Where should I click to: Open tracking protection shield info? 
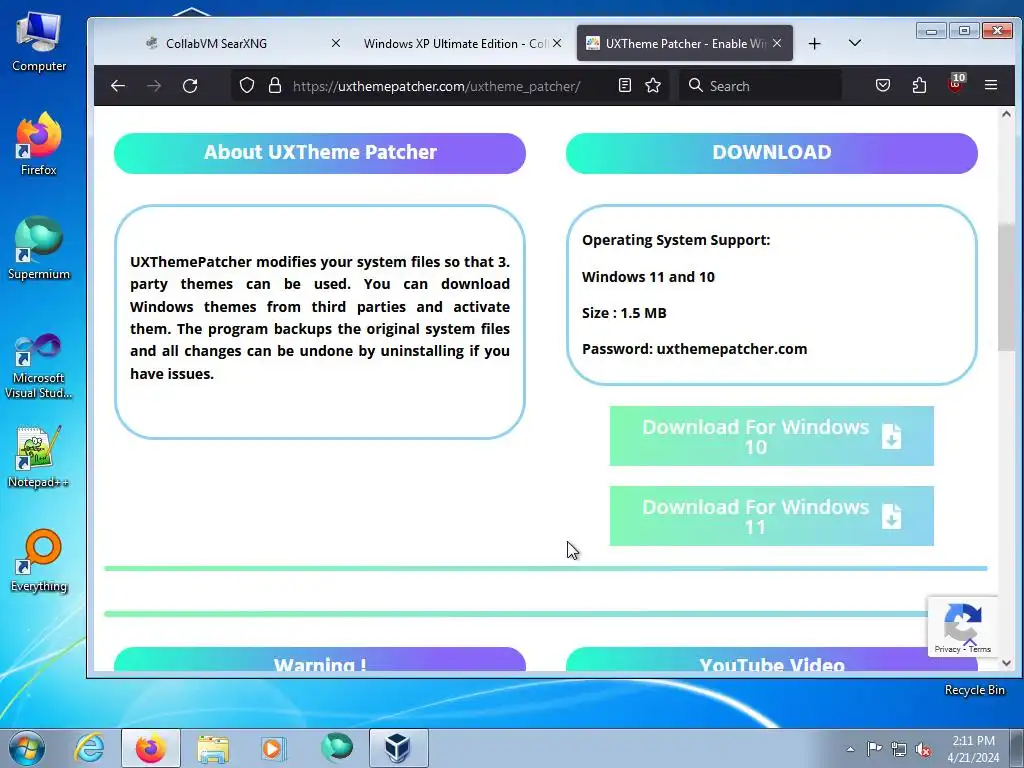click(246, 86)
